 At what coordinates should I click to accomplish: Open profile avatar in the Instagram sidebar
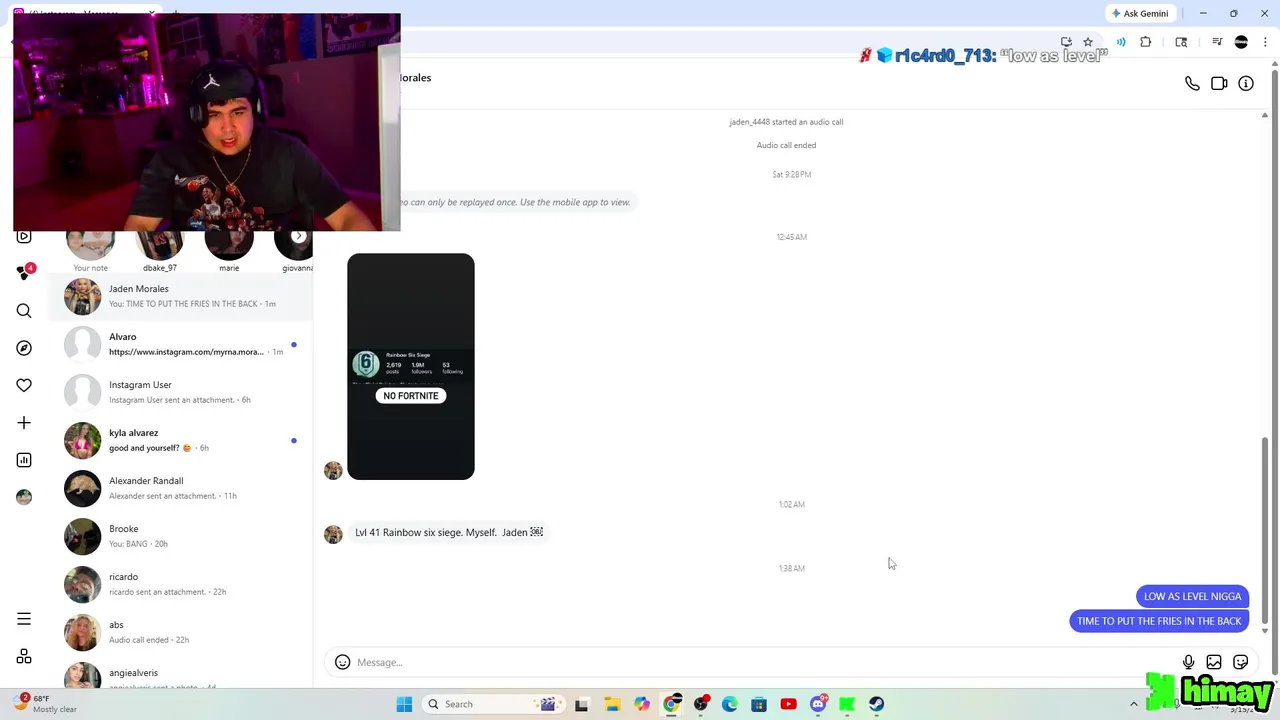[x=24, y=497]
